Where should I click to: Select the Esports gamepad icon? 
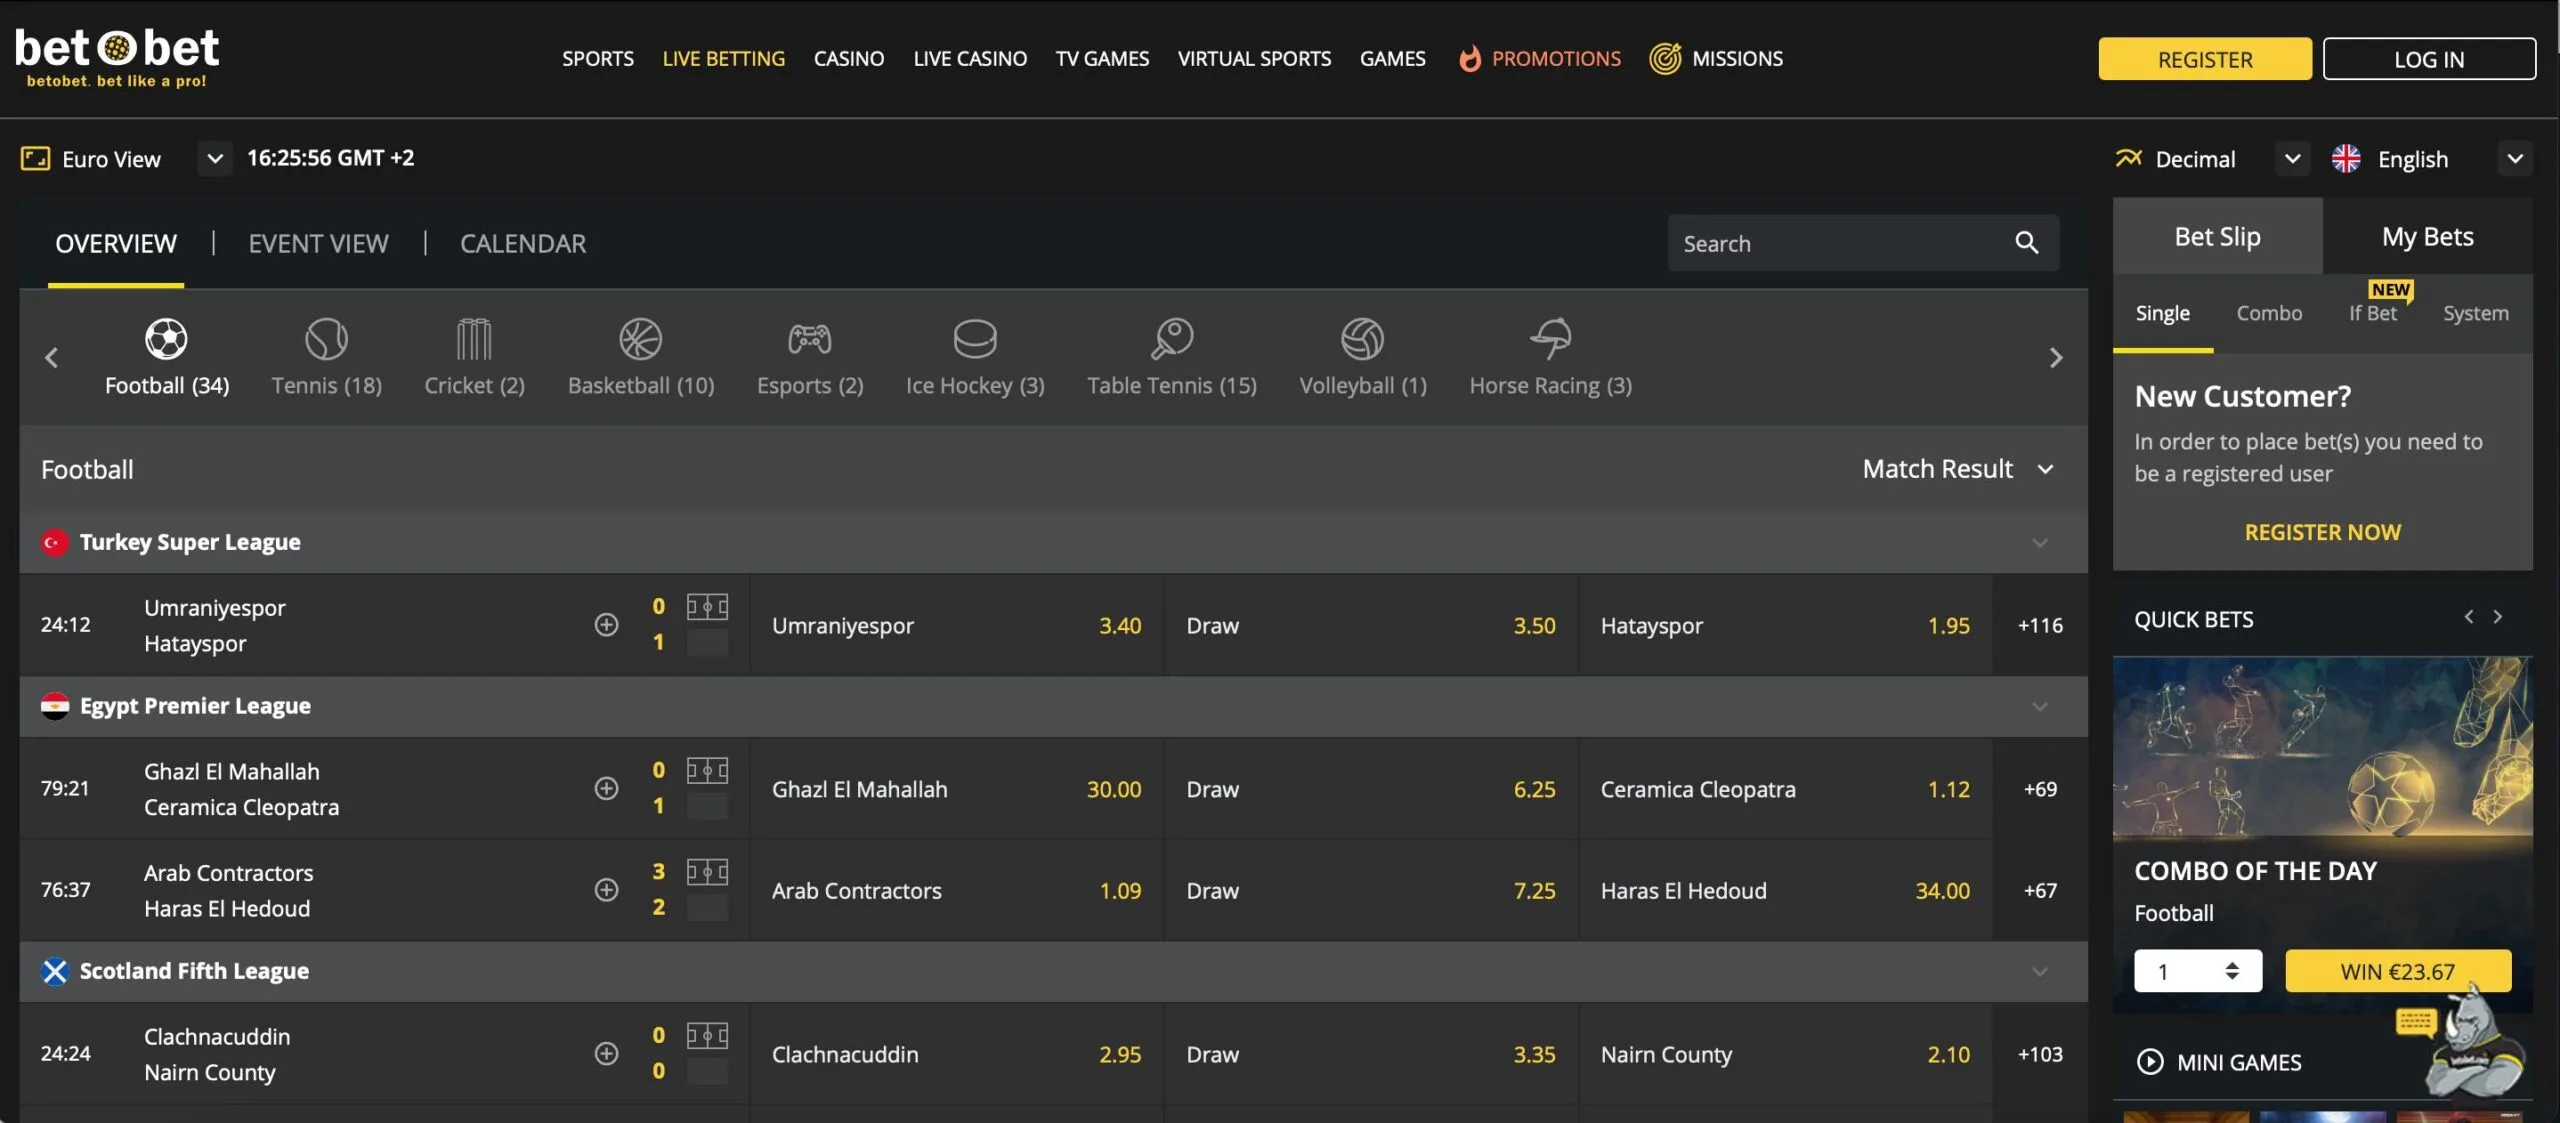[809, 339]
